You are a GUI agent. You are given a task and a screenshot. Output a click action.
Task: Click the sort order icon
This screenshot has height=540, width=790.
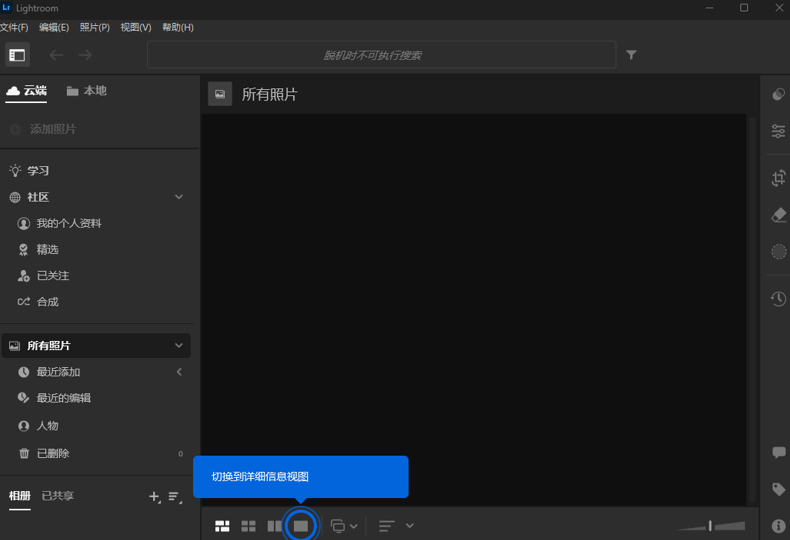click(x=386, y=526)
